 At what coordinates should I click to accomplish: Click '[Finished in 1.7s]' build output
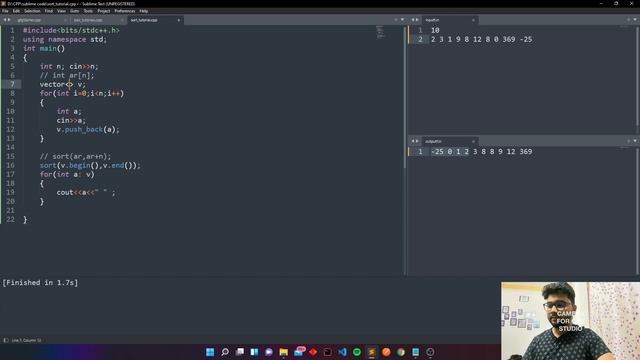tap(40, 282)
